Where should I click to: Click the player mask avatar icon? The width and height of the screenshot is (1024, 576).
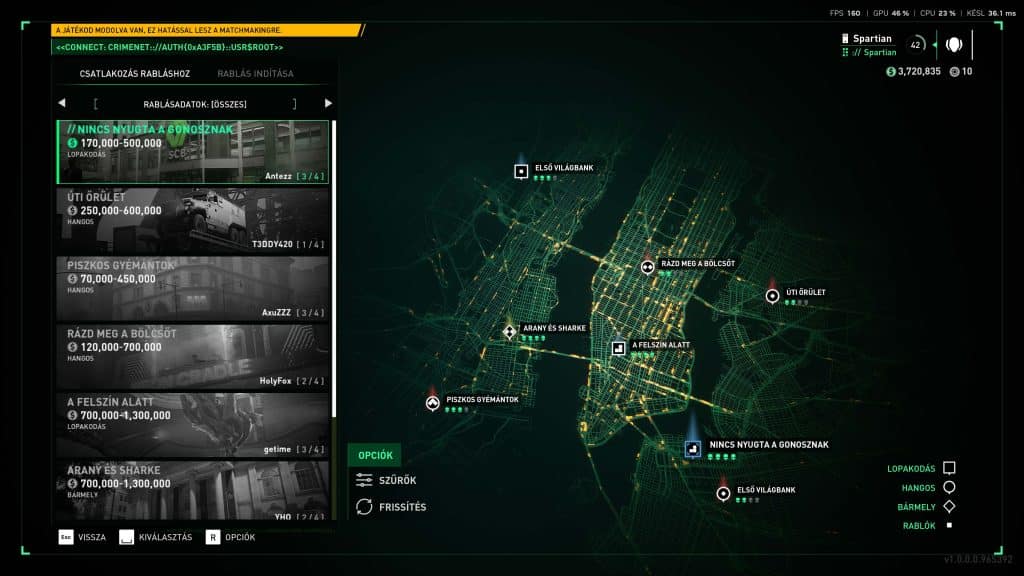click(x=954, y=44)
